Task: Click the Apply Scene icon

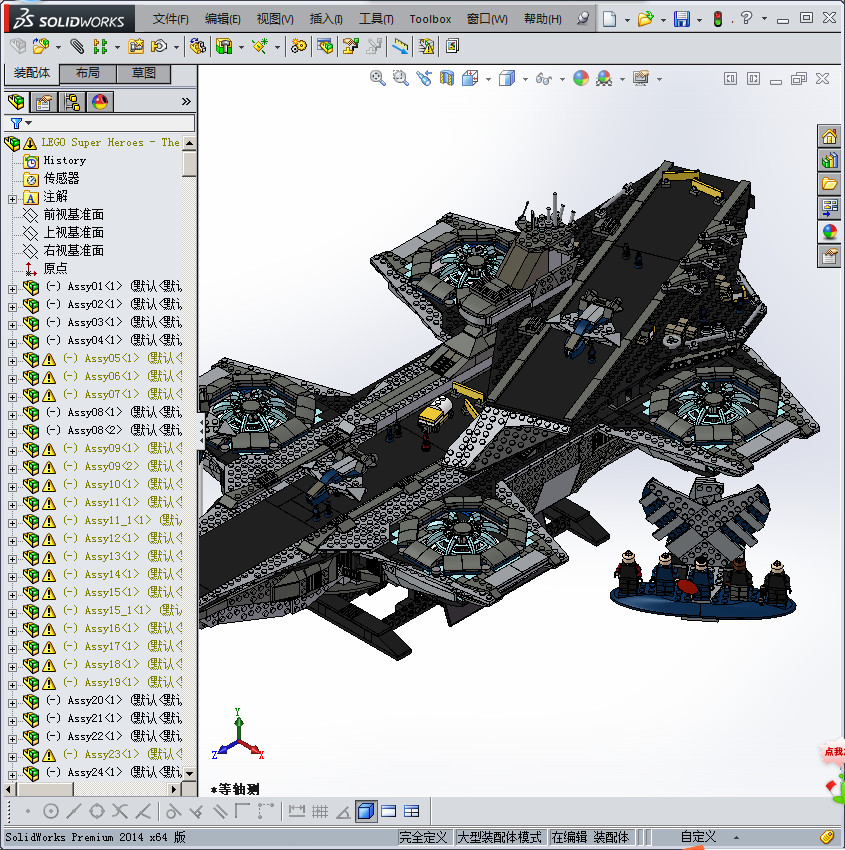Action: coord(604,79)
